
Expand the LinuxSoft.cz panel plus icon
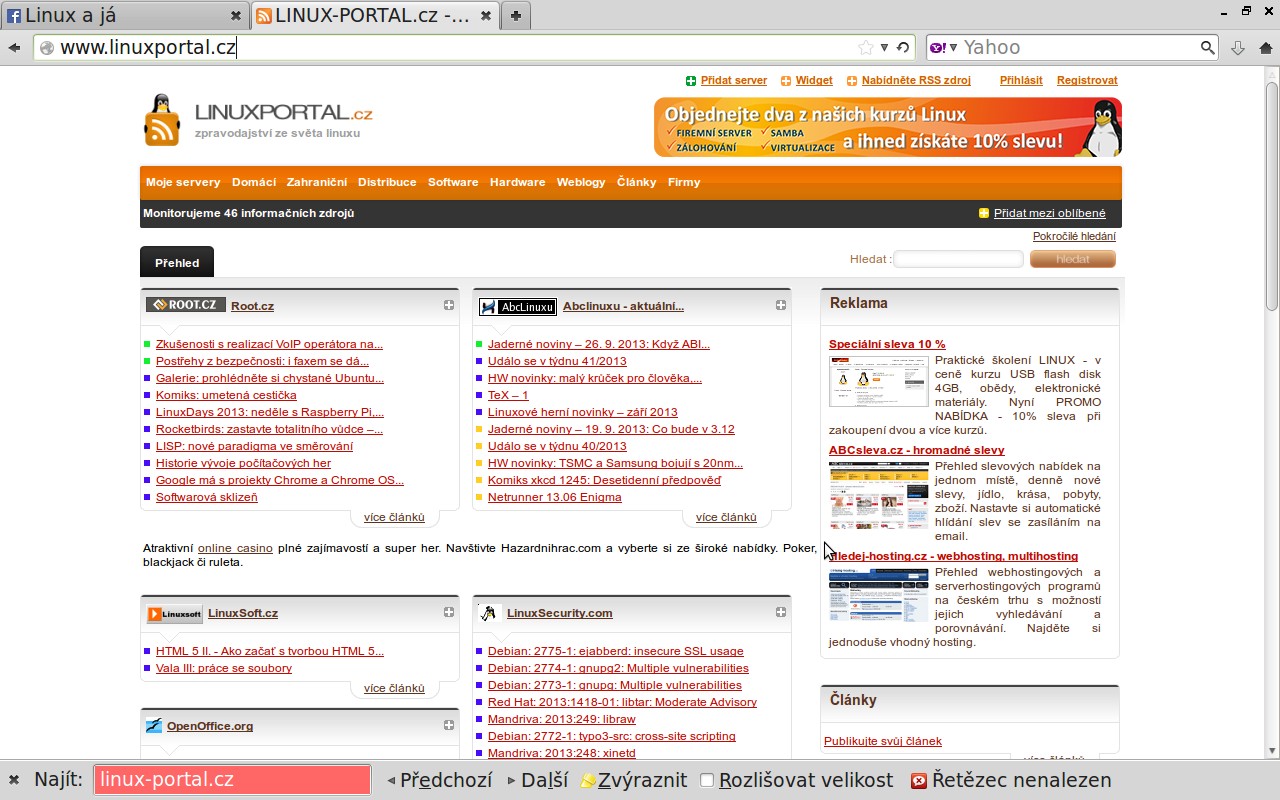click(449, 612)
